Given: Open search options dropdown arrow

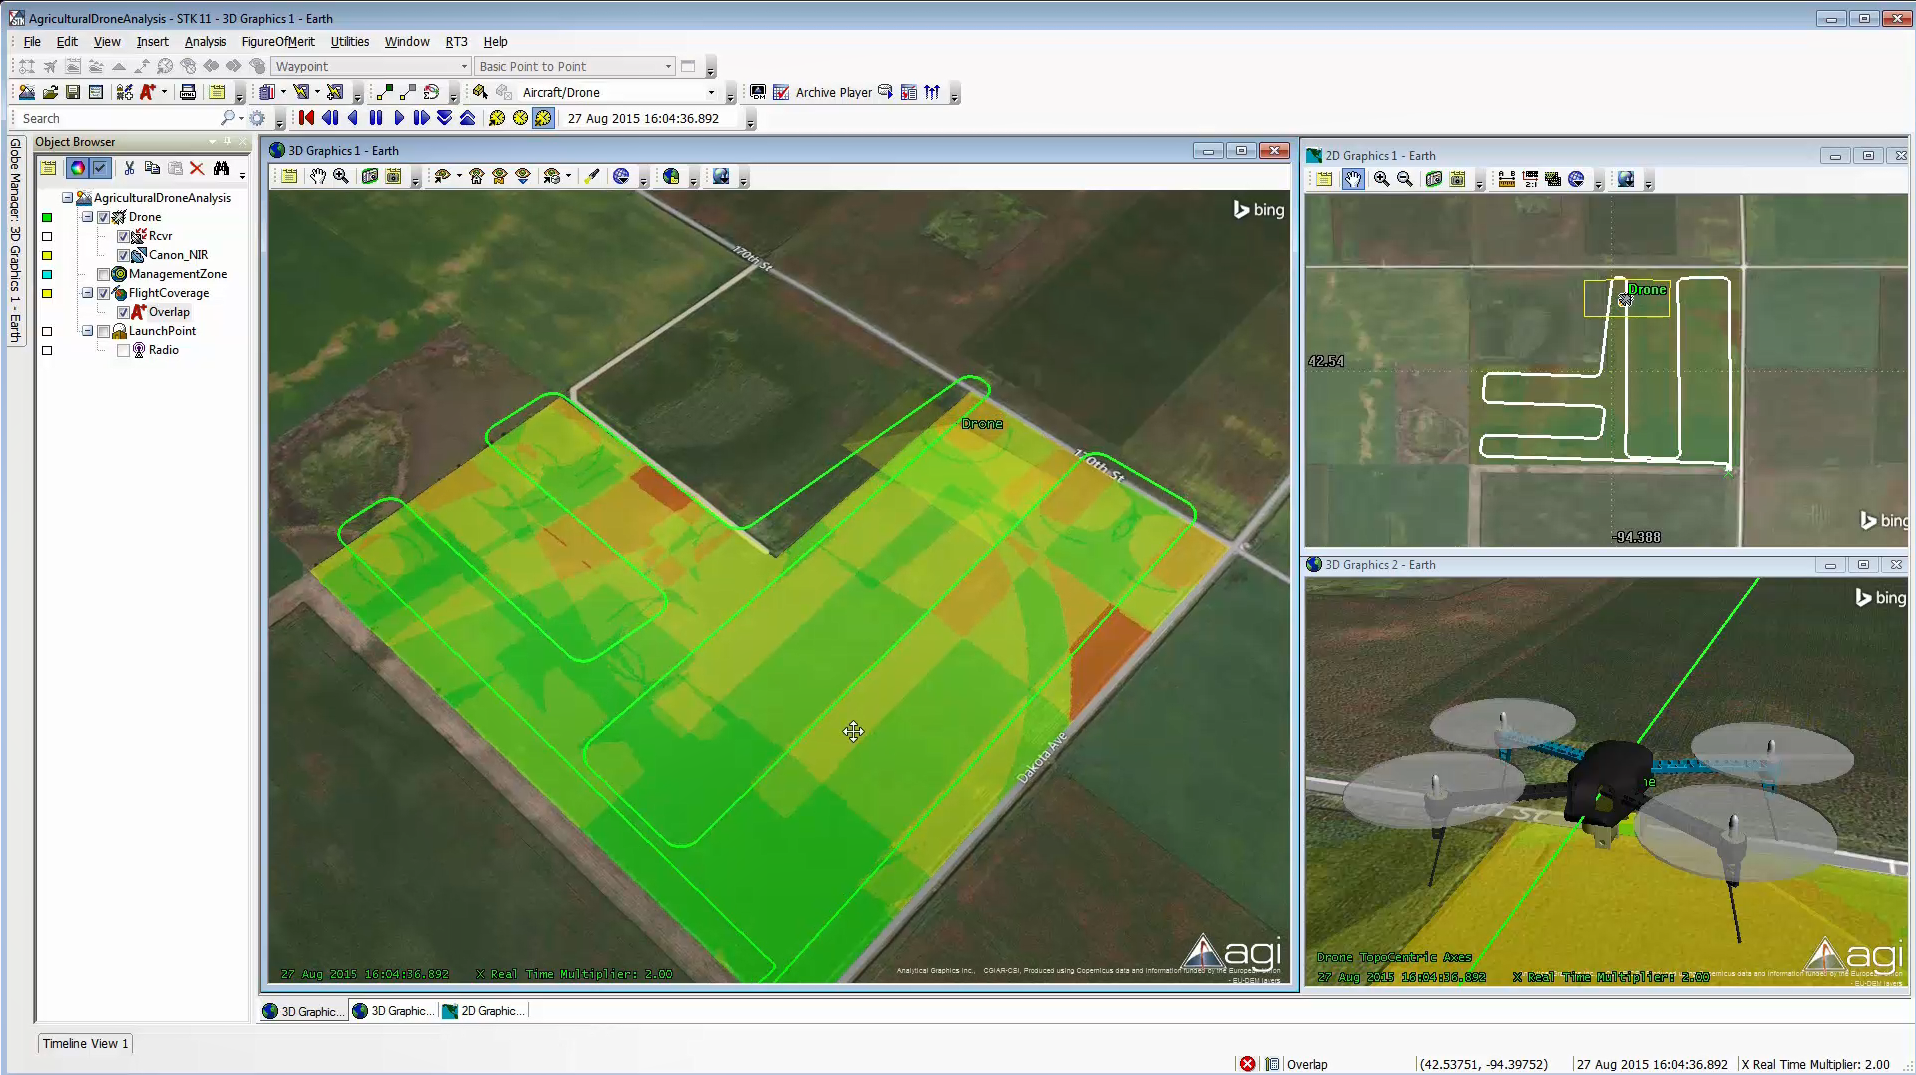Looking at the screenshot, I should pos(241,118).
